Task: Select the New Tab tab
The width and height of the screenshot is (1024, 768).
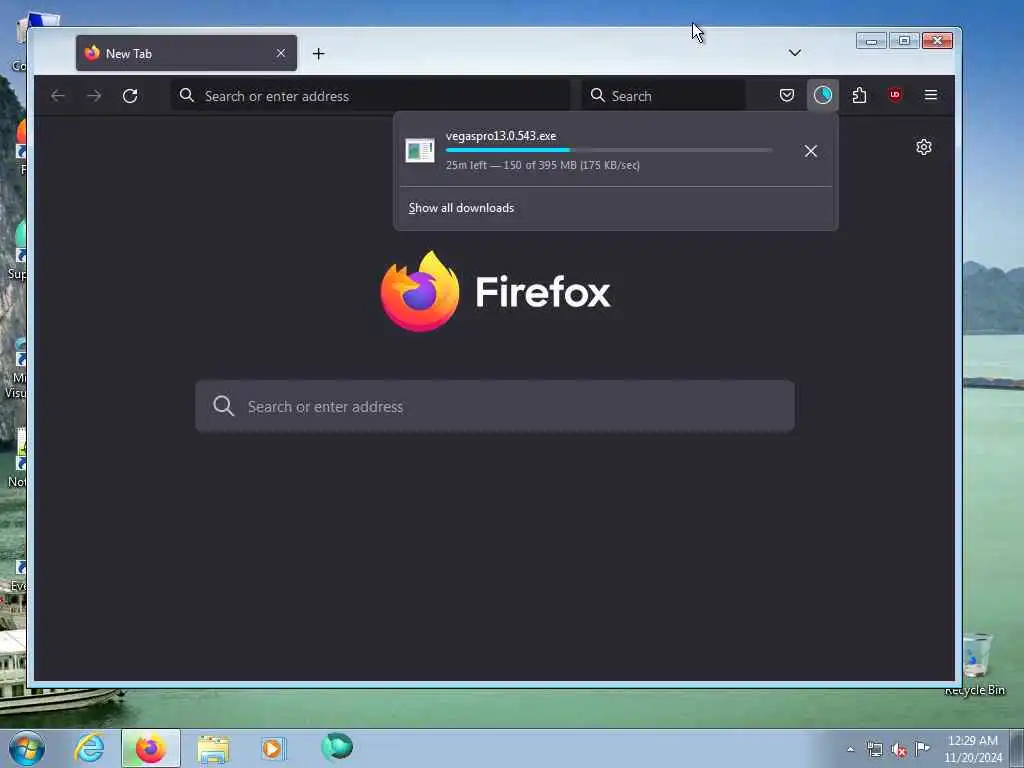Action: click(x=186, y=54)
